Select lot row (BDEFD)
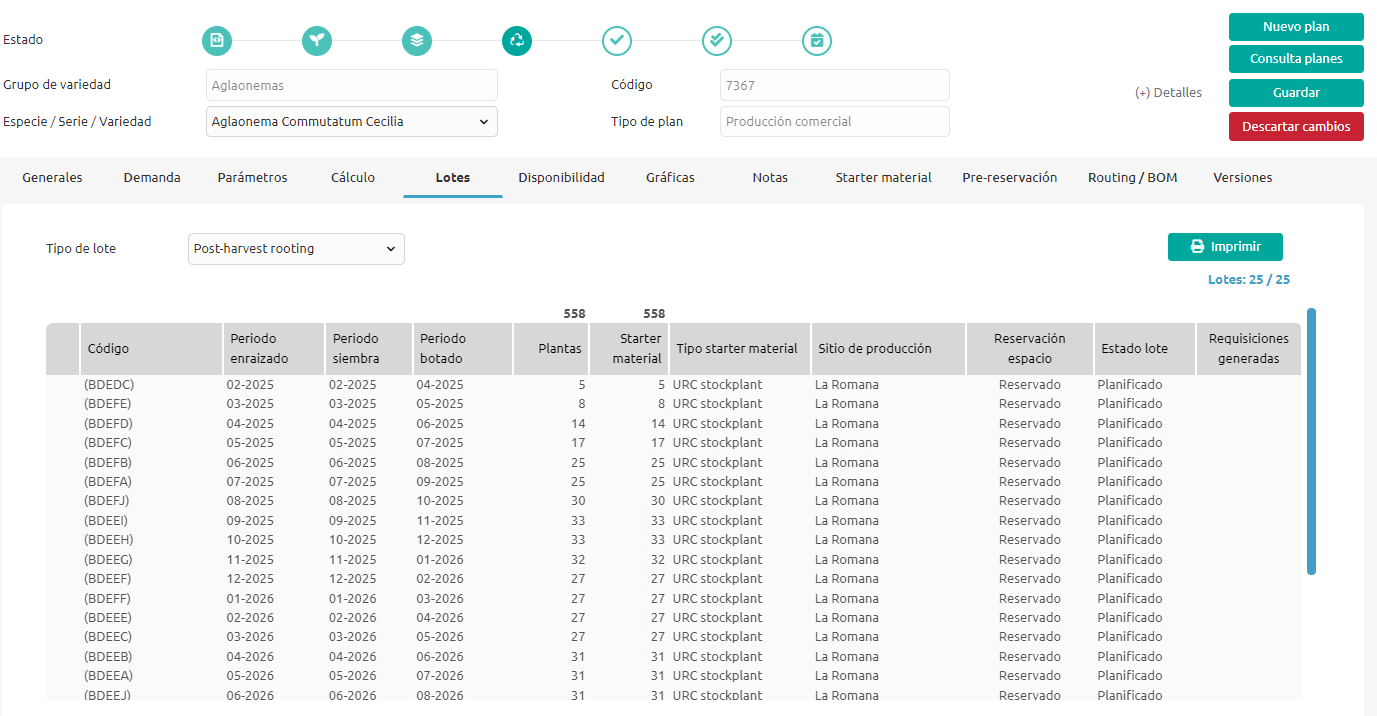 (674, 424)
